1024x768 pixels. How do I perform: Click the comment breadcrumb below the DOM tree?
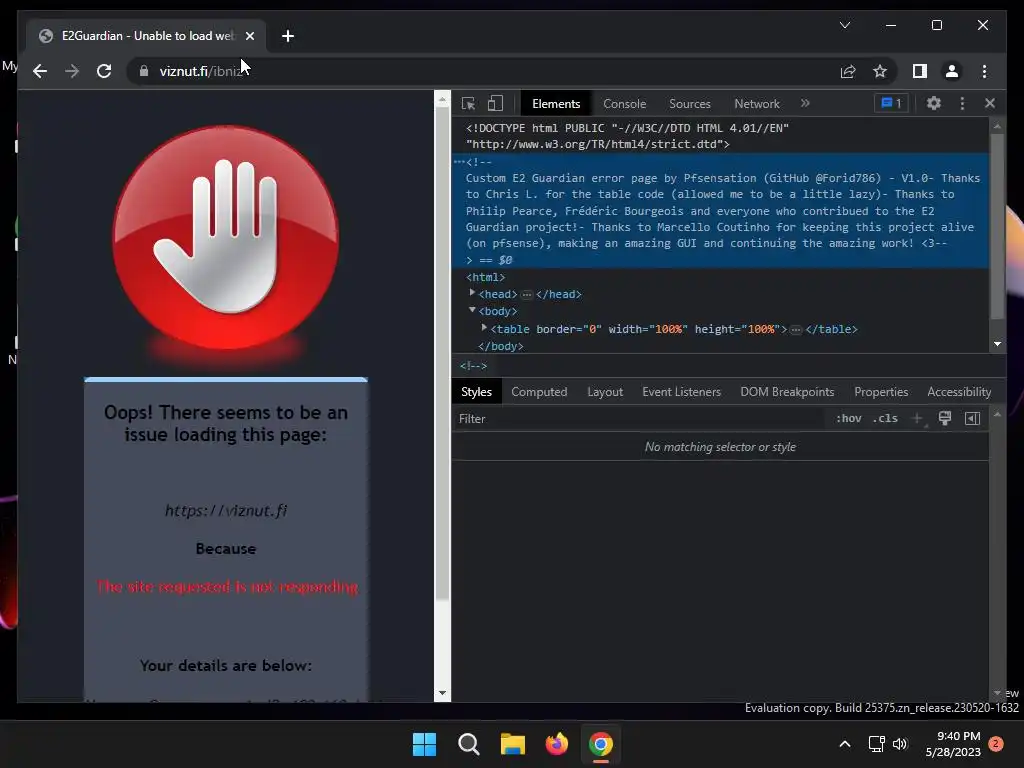(x=473, y=366)
